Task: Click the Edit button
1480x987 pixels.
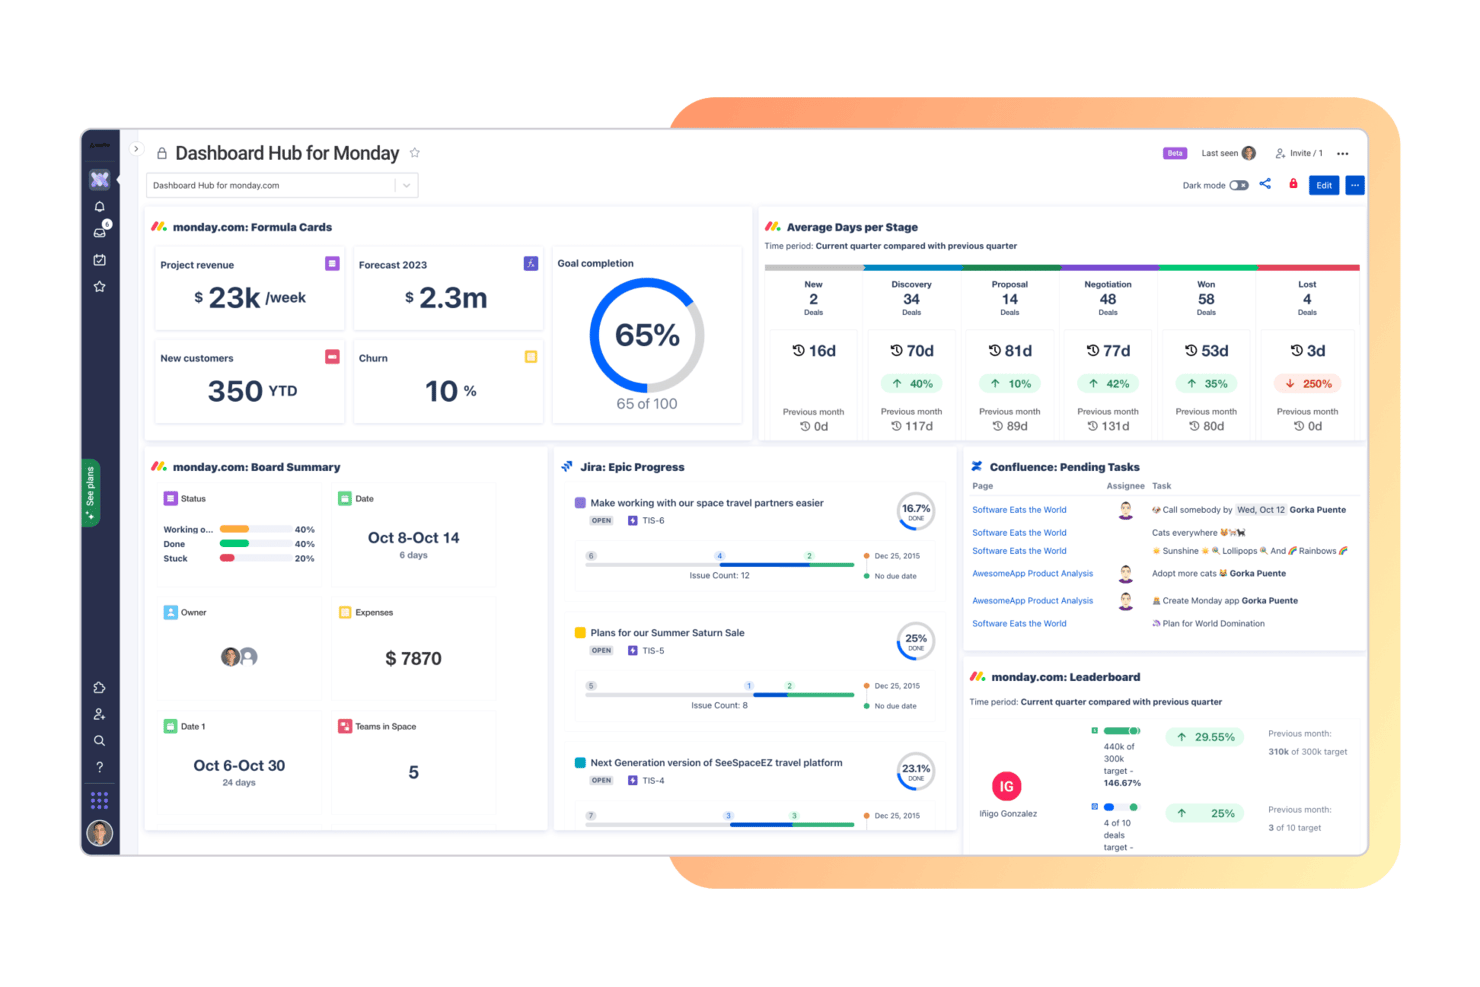Action: (1324, 185)
